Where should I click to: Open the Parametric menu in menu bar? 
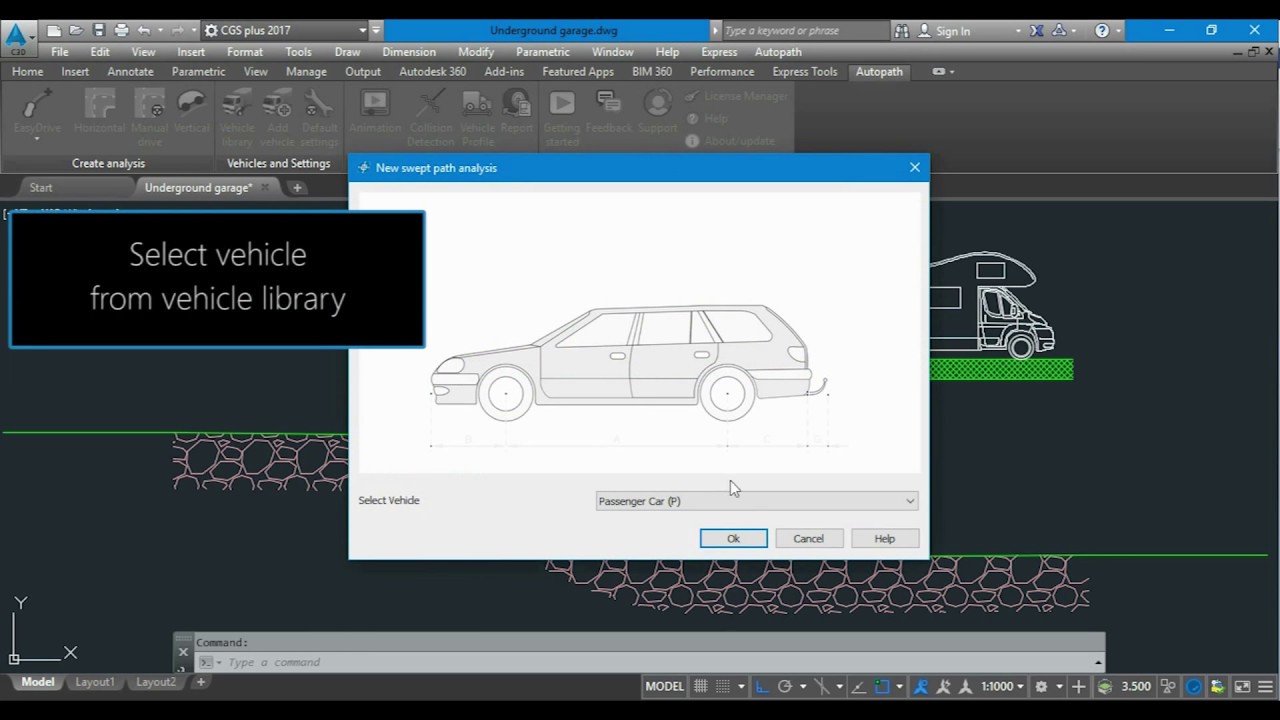[543, 52]
